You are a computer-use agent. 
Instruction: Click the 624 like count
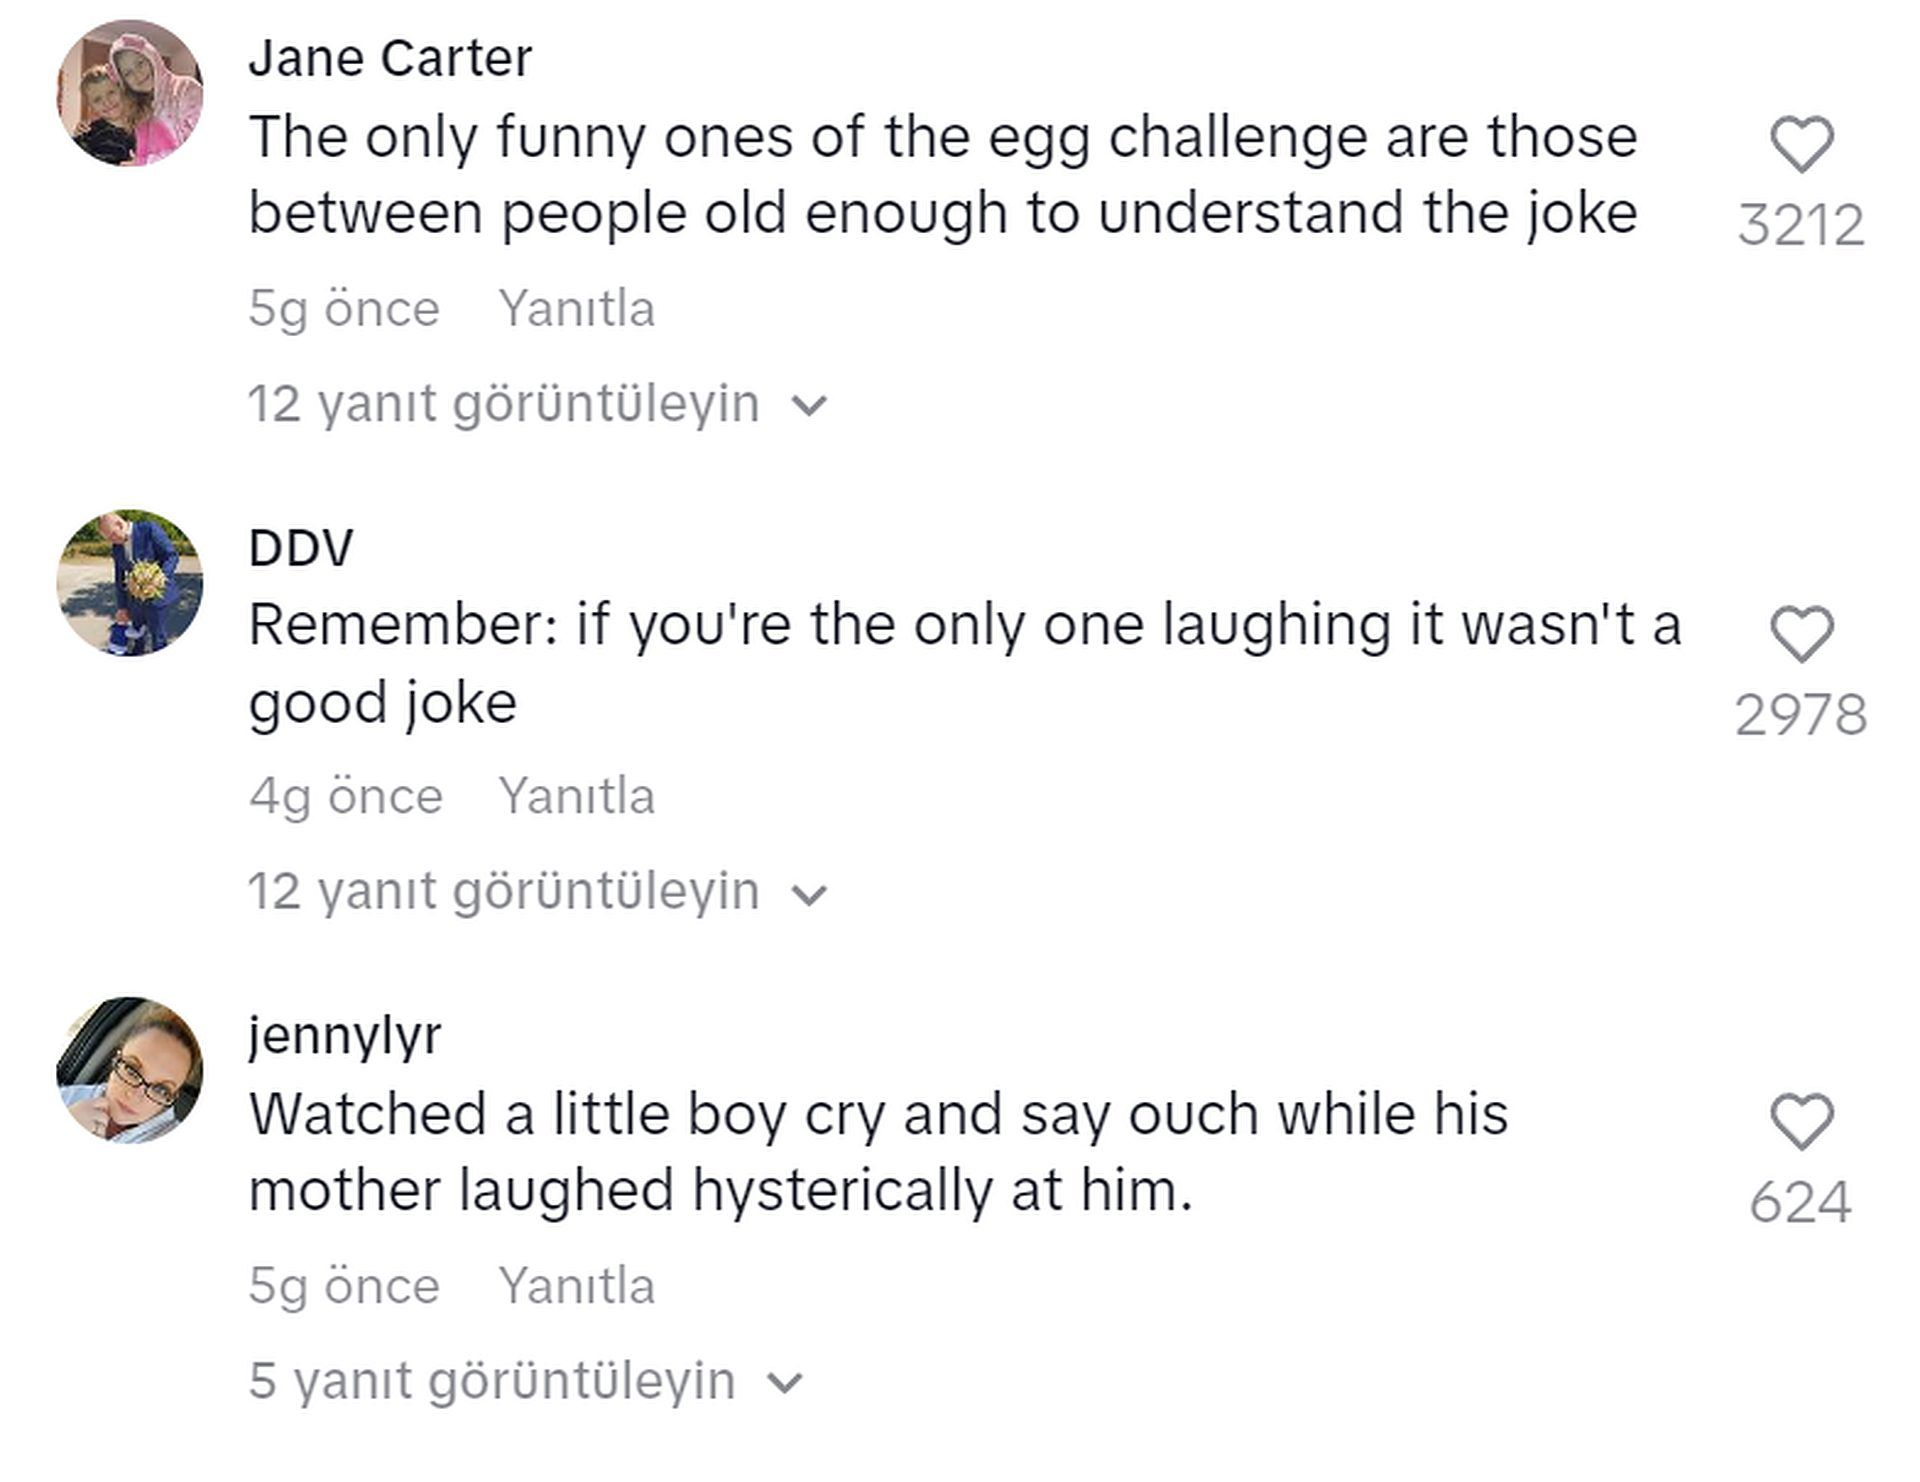(1801, 1202)
